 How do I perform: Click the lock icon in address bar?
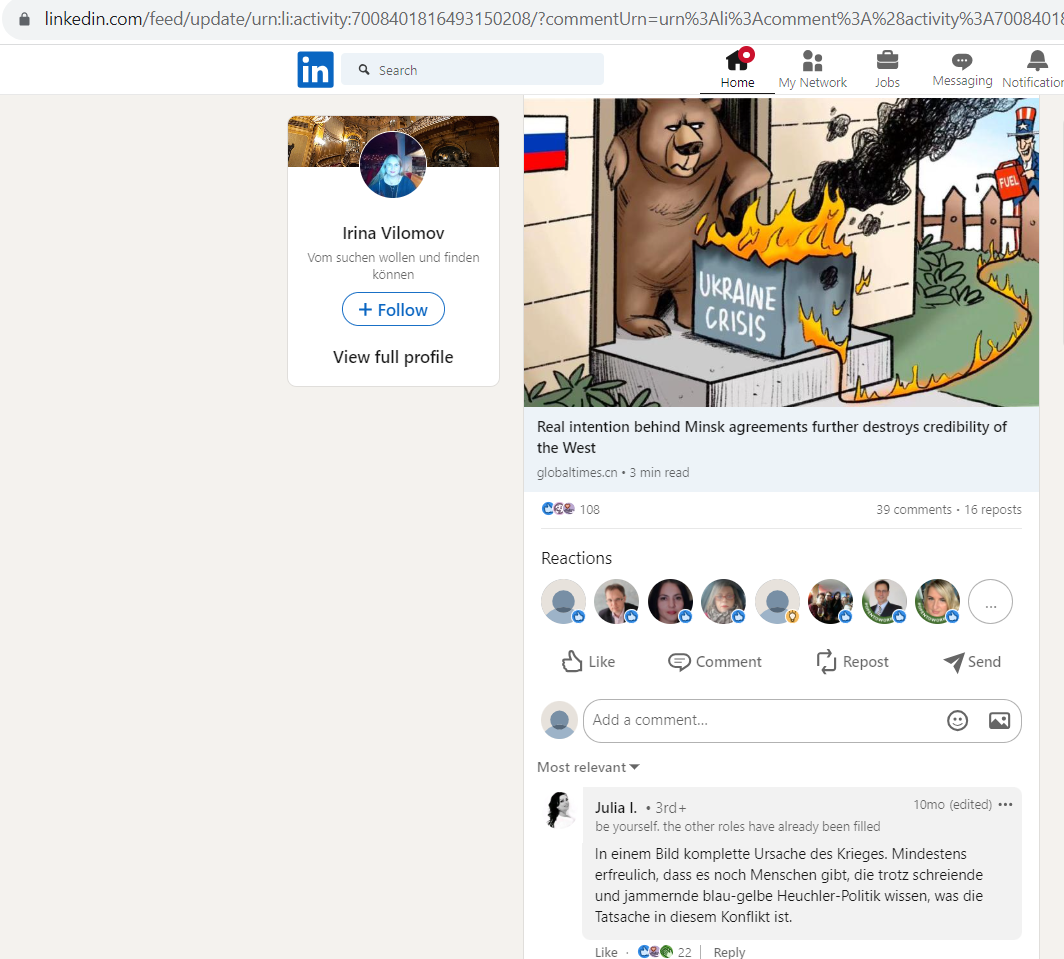click(24, 18)
